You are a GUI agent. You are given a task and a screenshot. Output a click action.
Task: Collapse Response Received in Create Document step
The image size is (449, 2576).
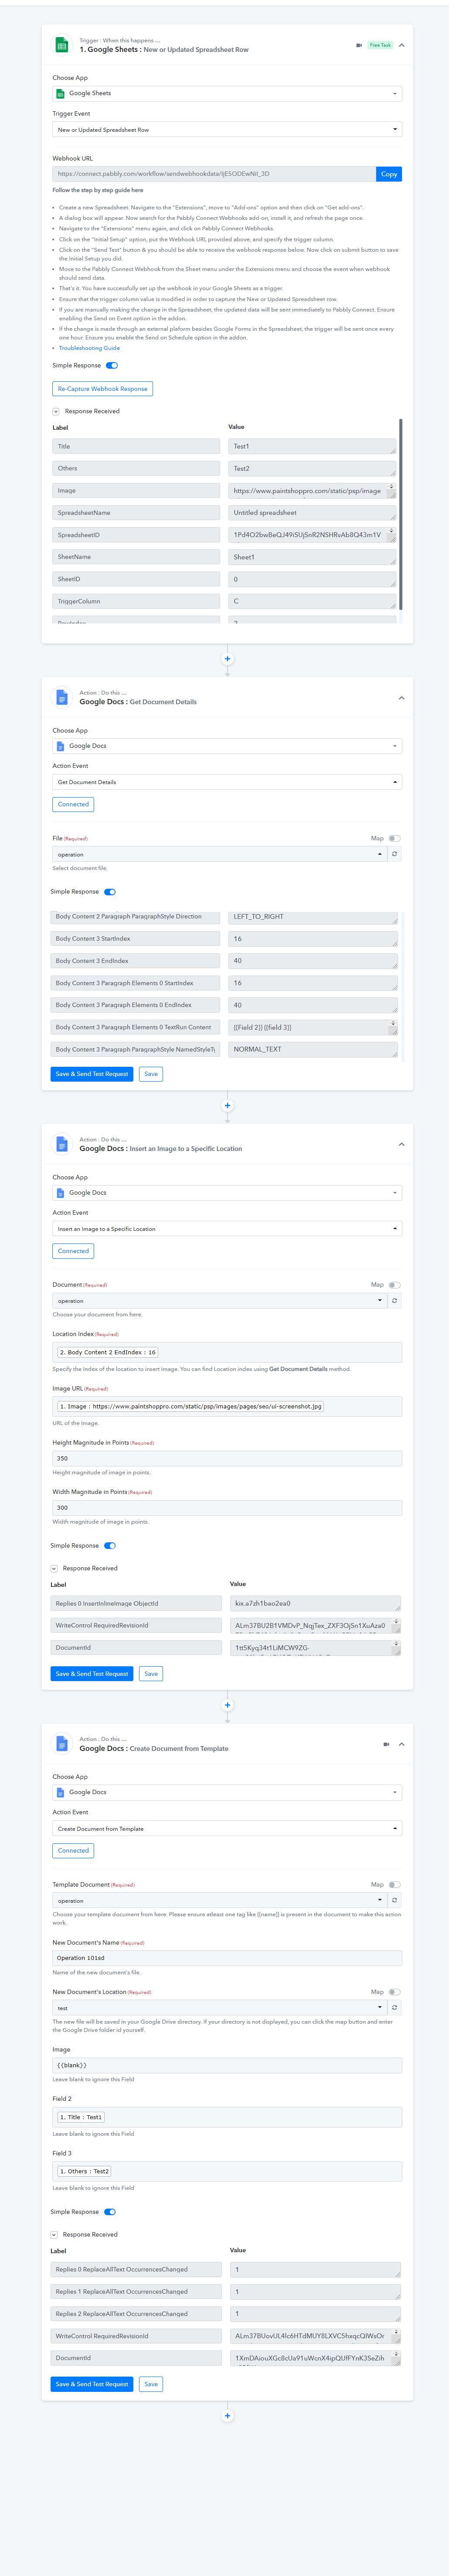(x=54, y=2235)
